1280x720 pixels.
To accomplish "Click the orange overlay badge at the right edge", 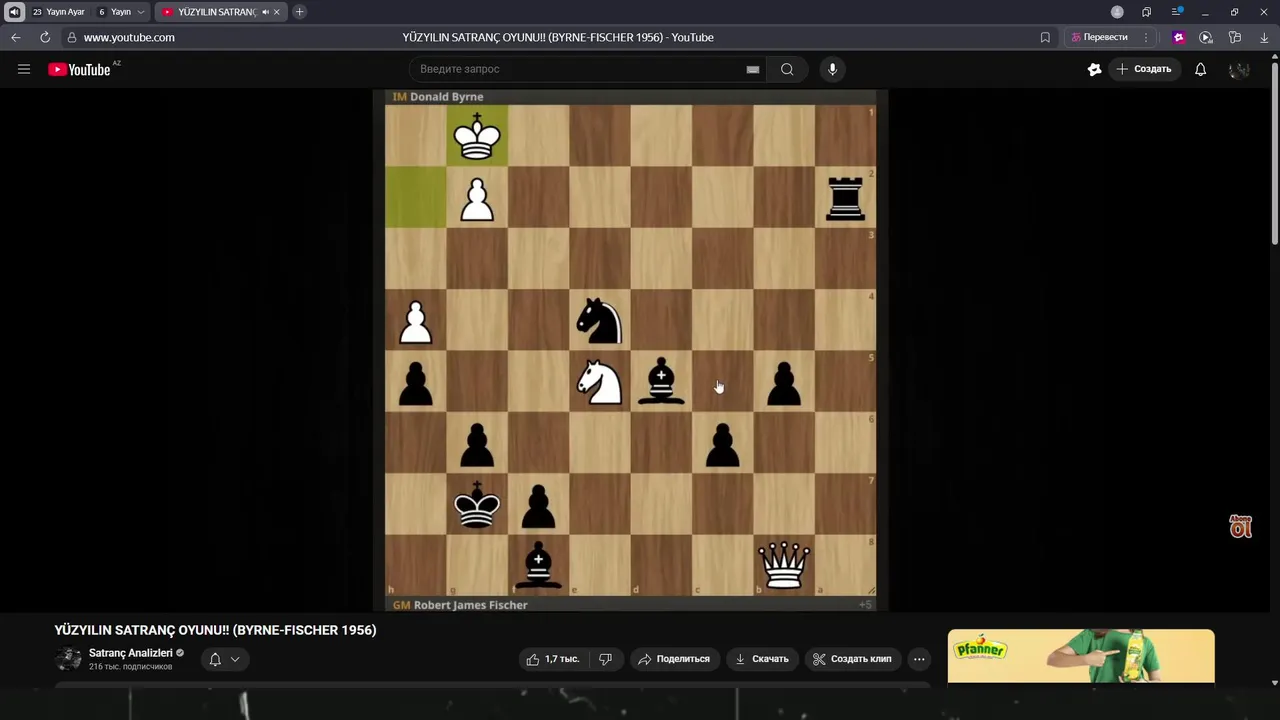I will 1240,526.
